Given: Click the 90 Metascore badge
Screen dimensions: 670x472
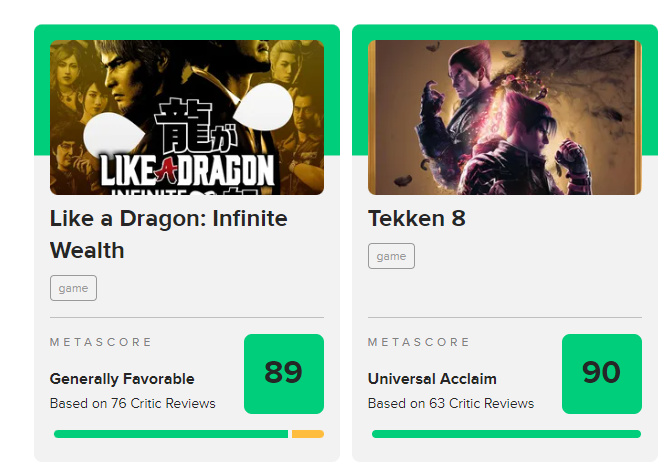Looking at the screenshot, I should click(601, 373).
